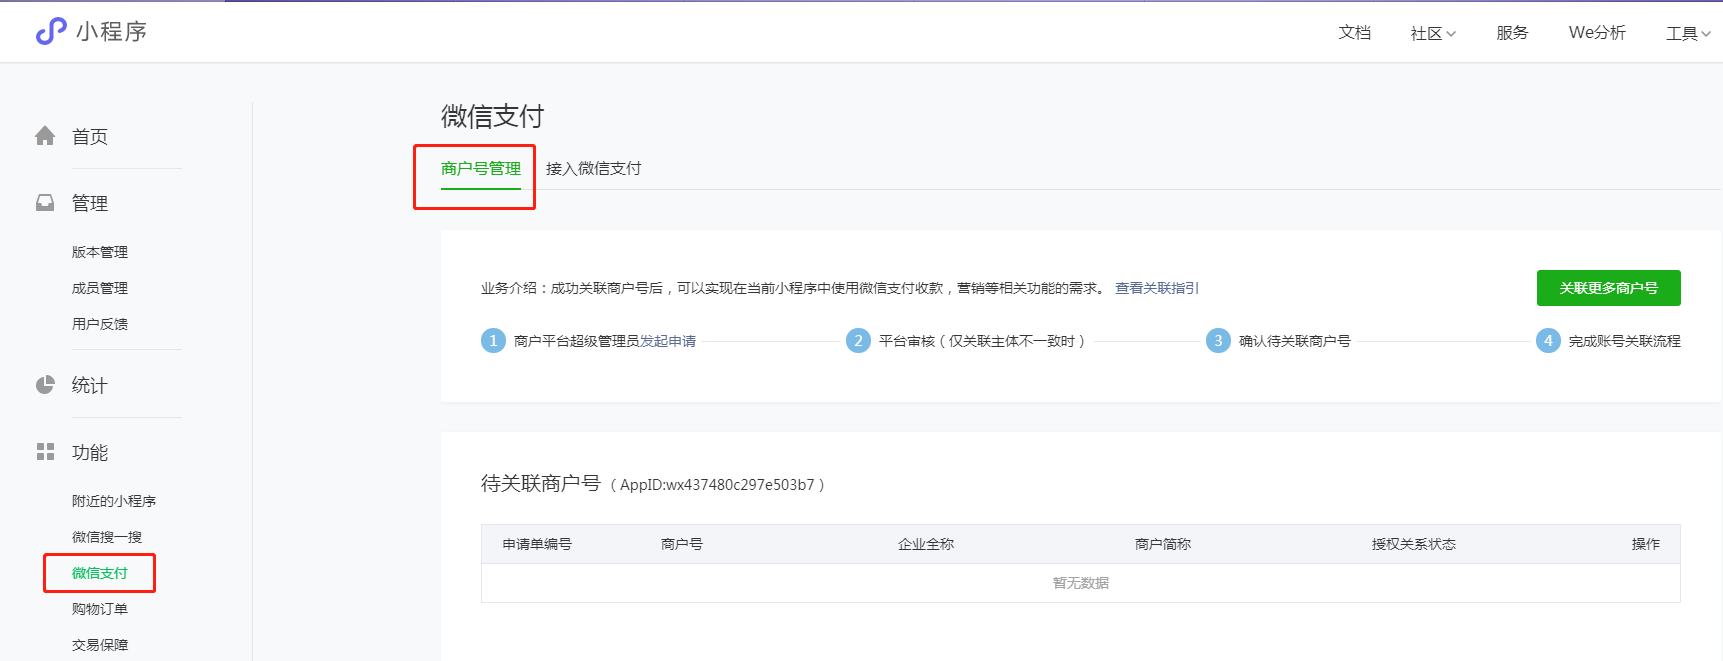The height and width of the screenshot is (661, 1723).
Task: Click the 微信支付 page title
Action: tap(492, 117)
